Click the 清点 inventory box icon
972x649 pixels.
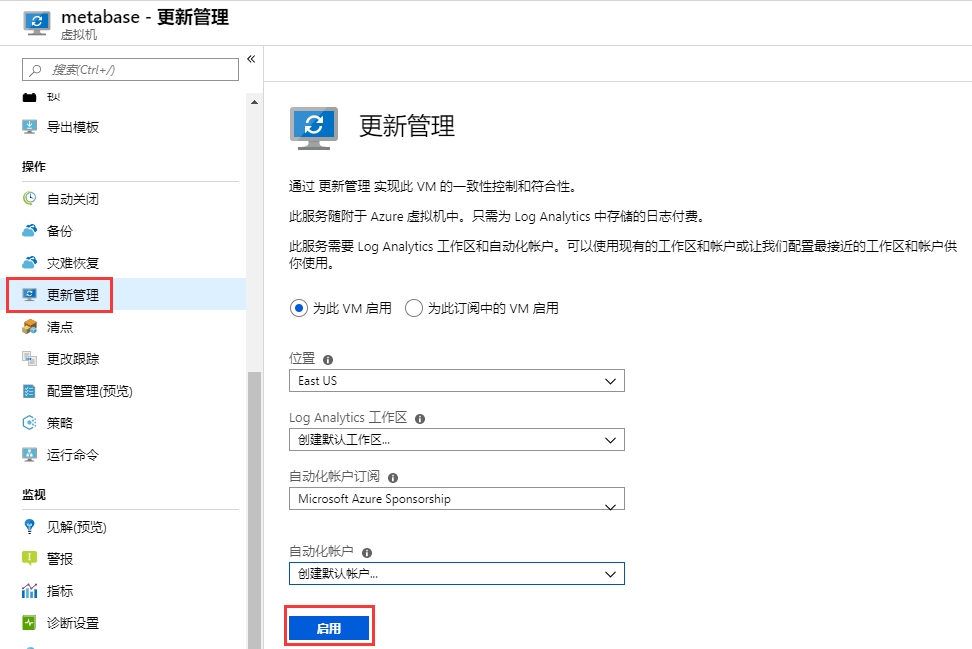[x=30, y=327]
